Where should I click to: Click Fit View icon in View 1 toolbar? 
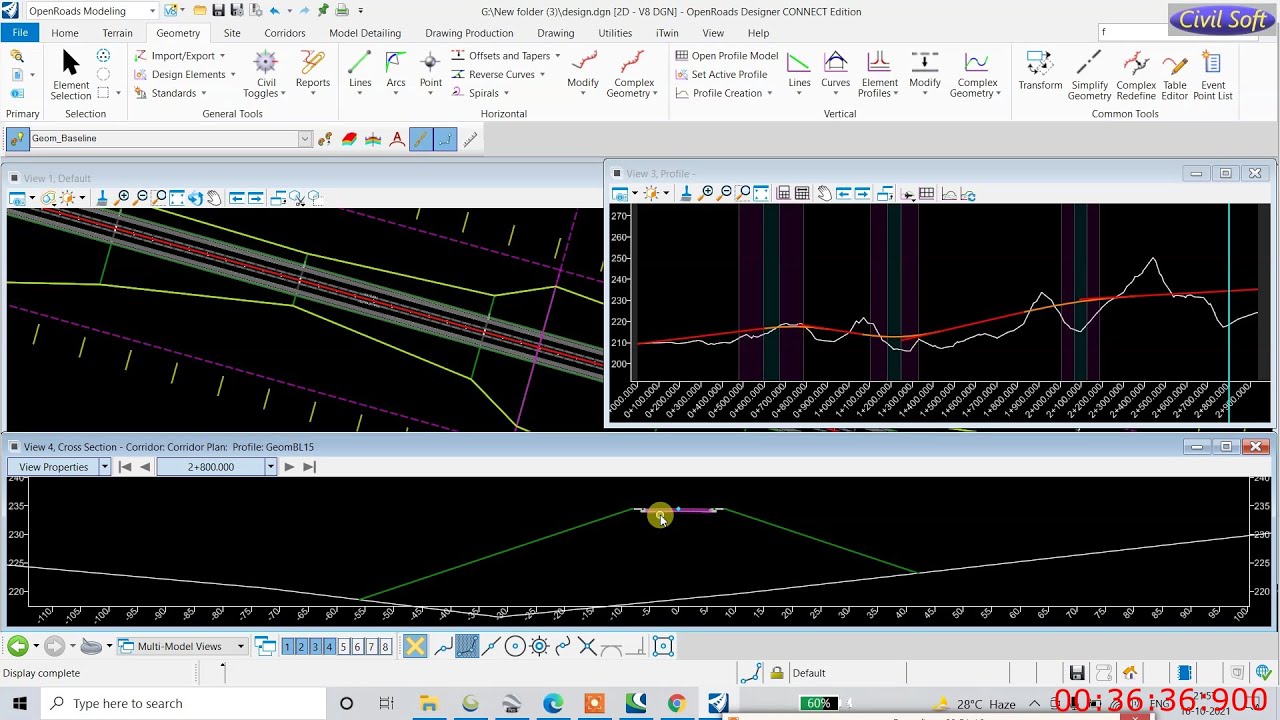tap(177, 198)
